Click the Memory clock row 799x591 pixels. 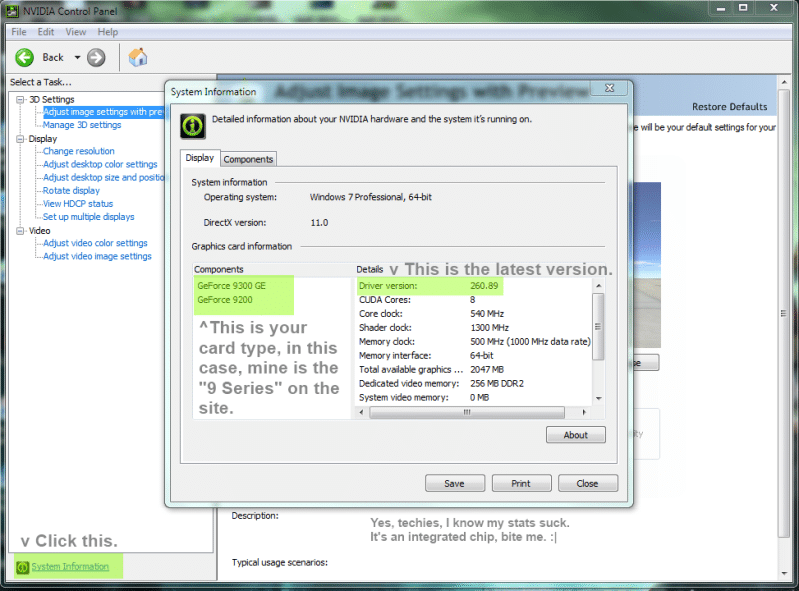pos(474,342)
